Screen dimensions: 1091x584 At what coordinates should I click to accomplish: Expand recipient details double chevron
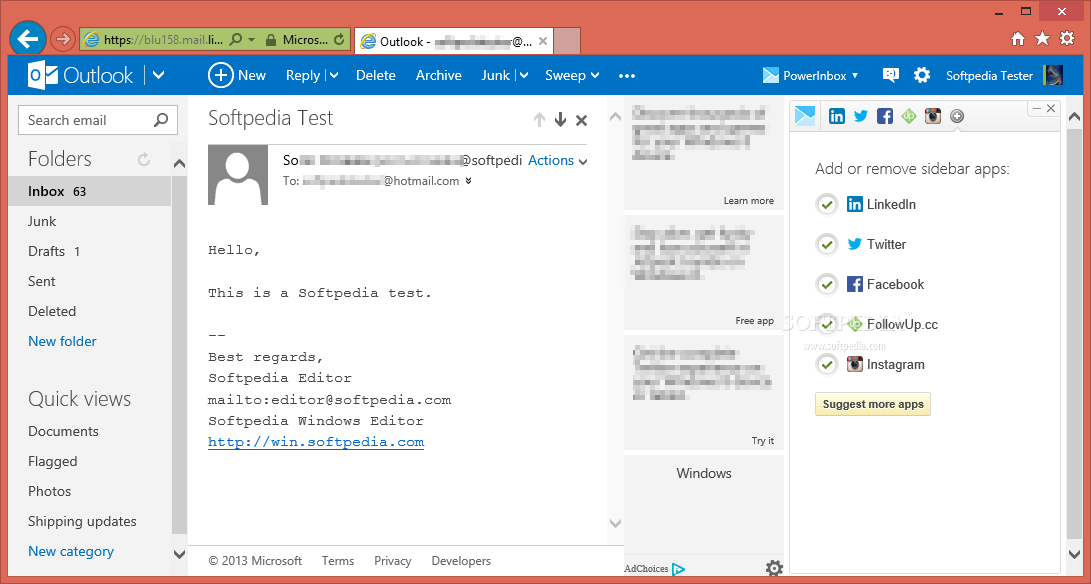point(468,181)
